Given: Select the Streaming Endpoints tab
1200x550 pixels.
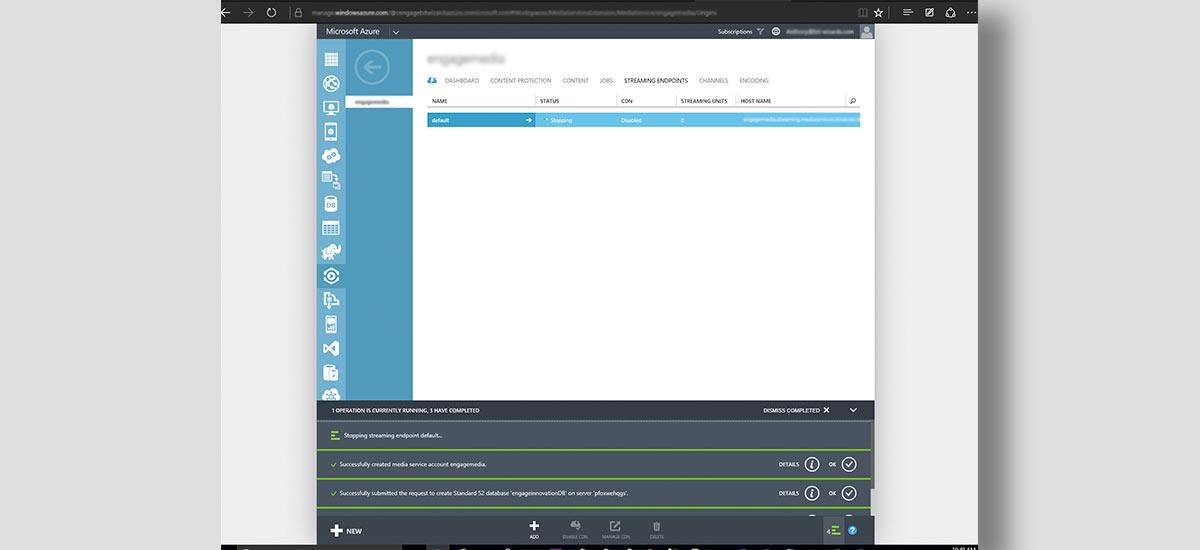Looking at the screenshot, I should pos(656,80).
